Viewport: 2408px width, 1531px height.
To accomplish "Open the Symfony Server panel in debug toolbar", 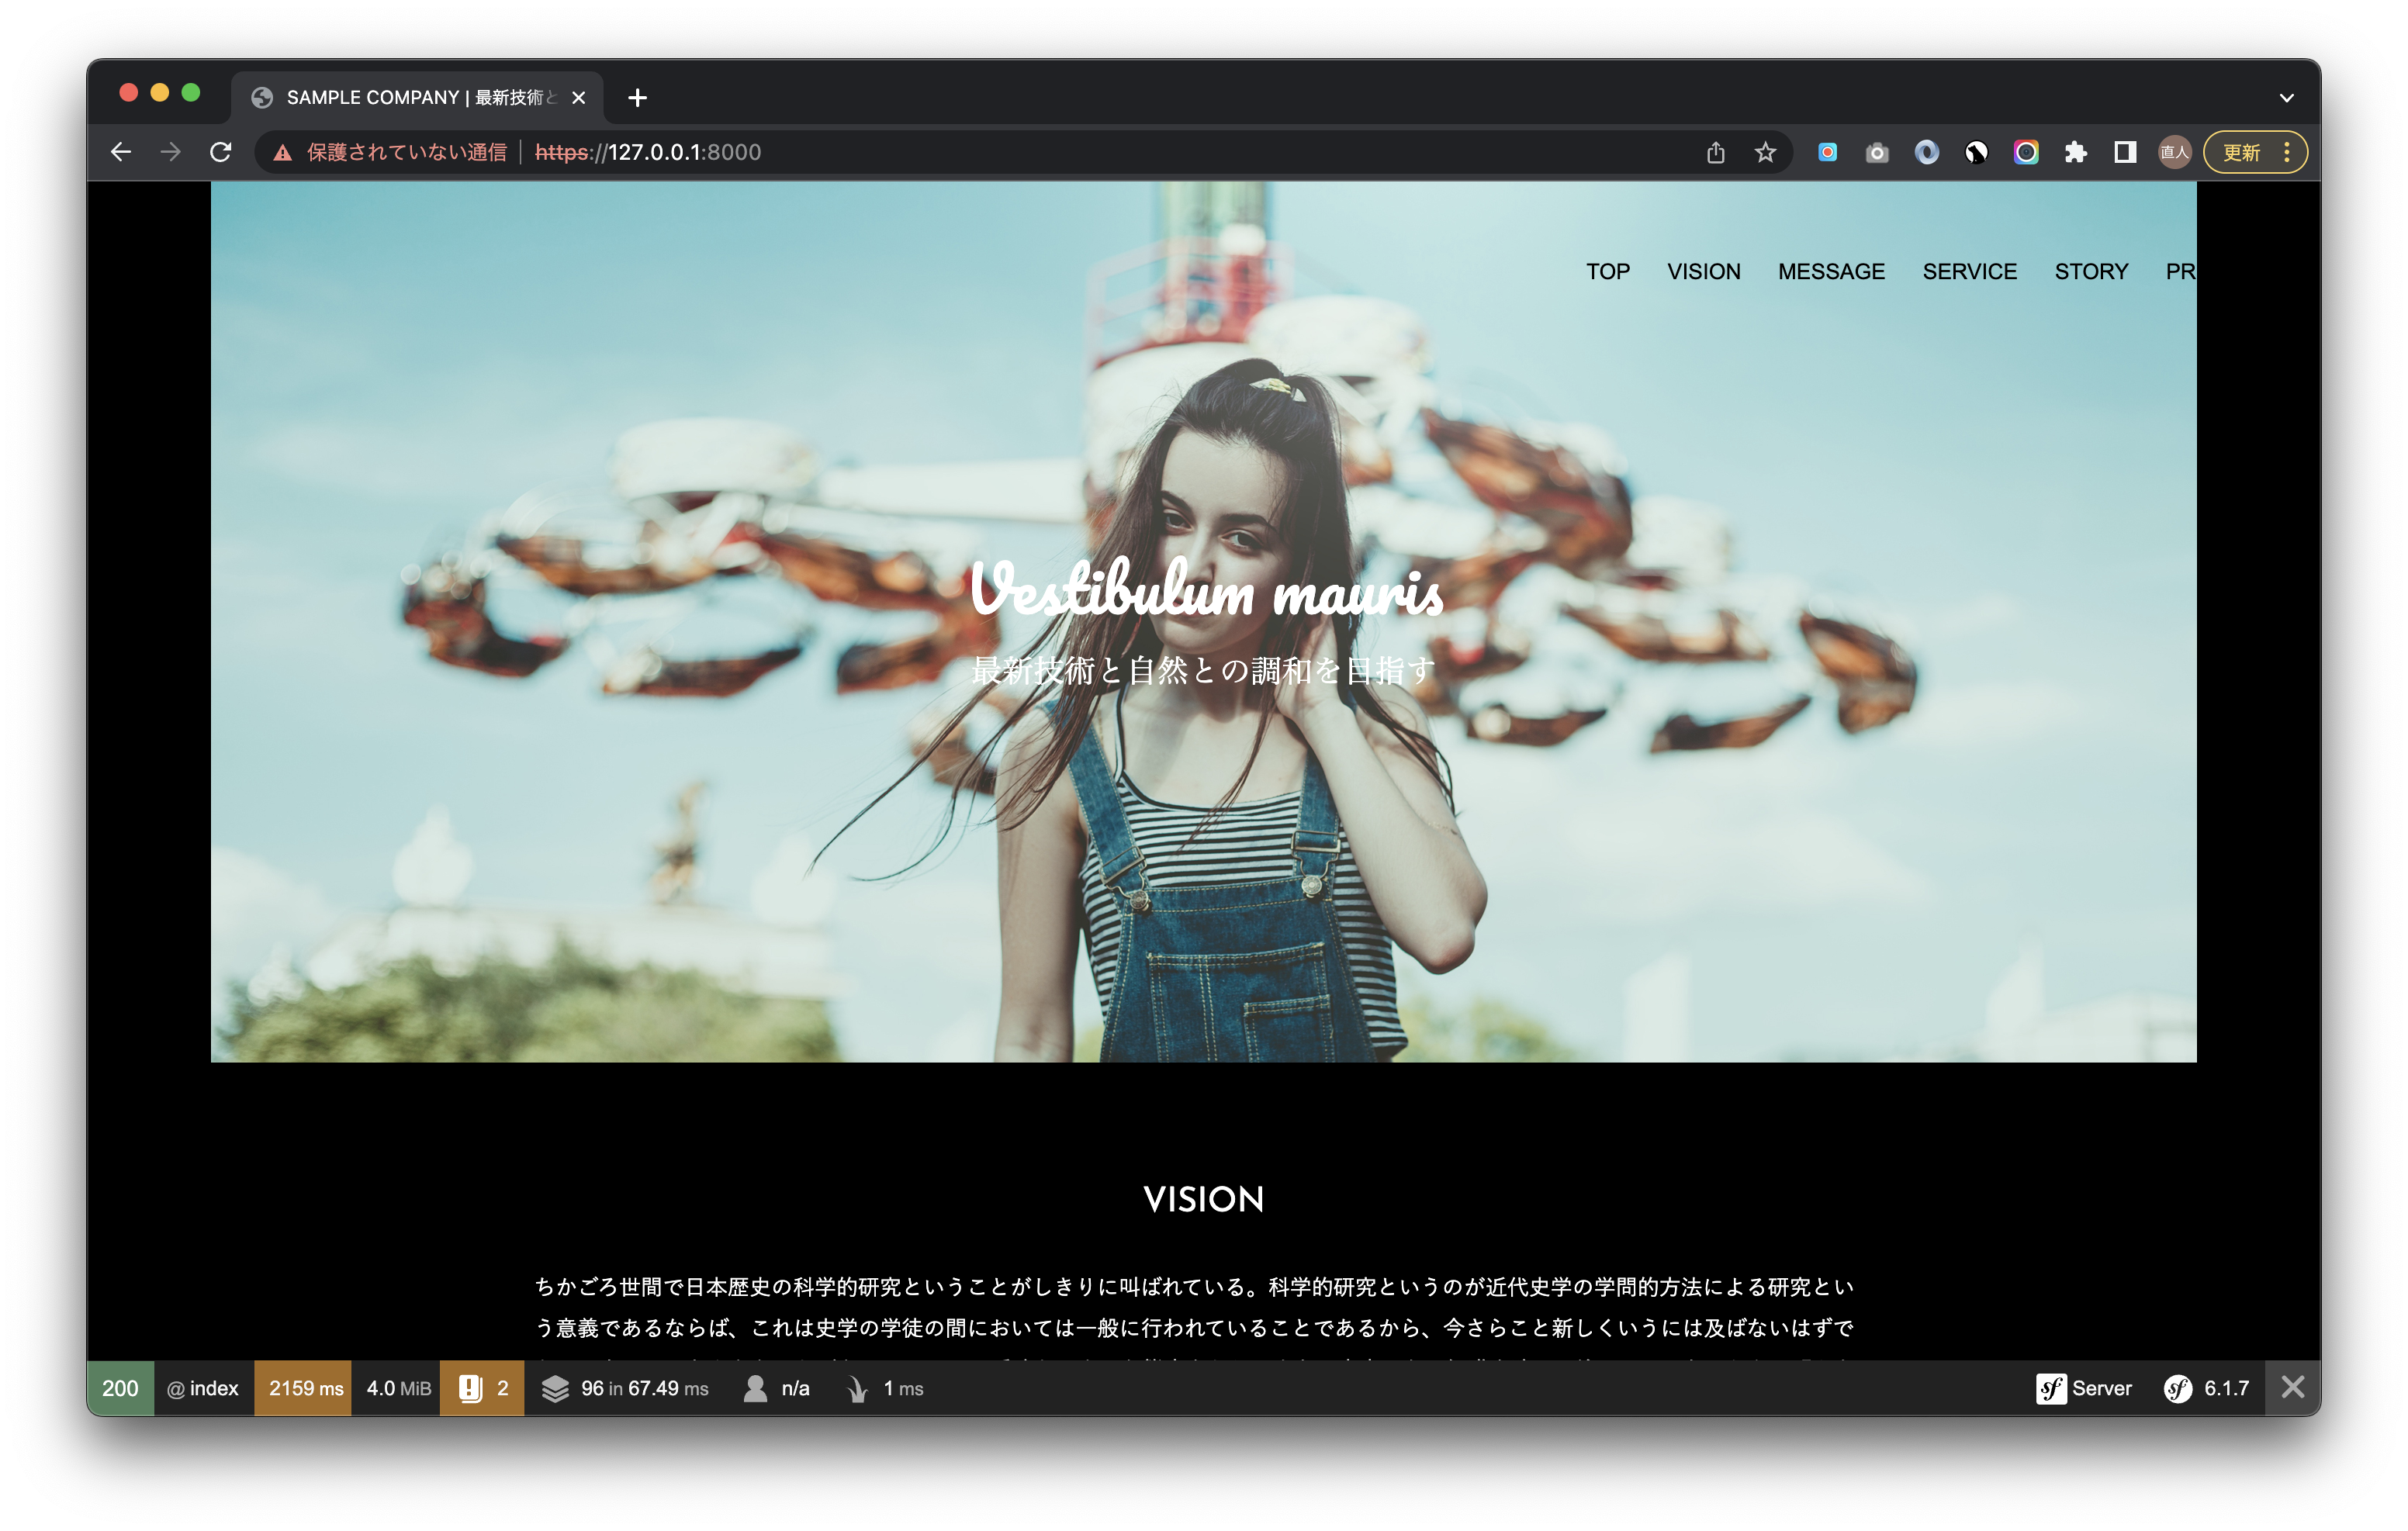I will point(2085,1388).
